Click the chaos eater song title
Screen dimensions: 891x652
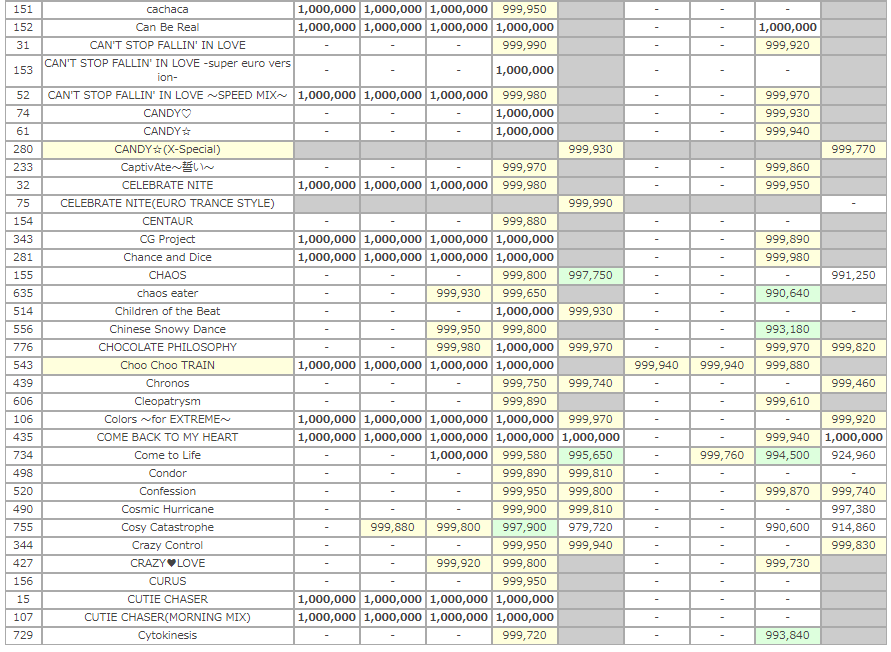[x=168, y=293]
